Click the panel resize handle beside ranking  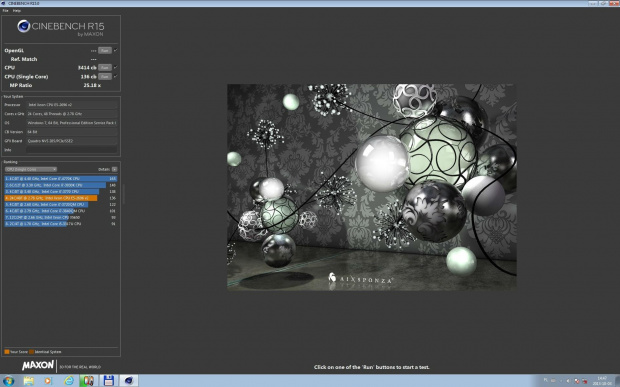(x=123, y=194)
